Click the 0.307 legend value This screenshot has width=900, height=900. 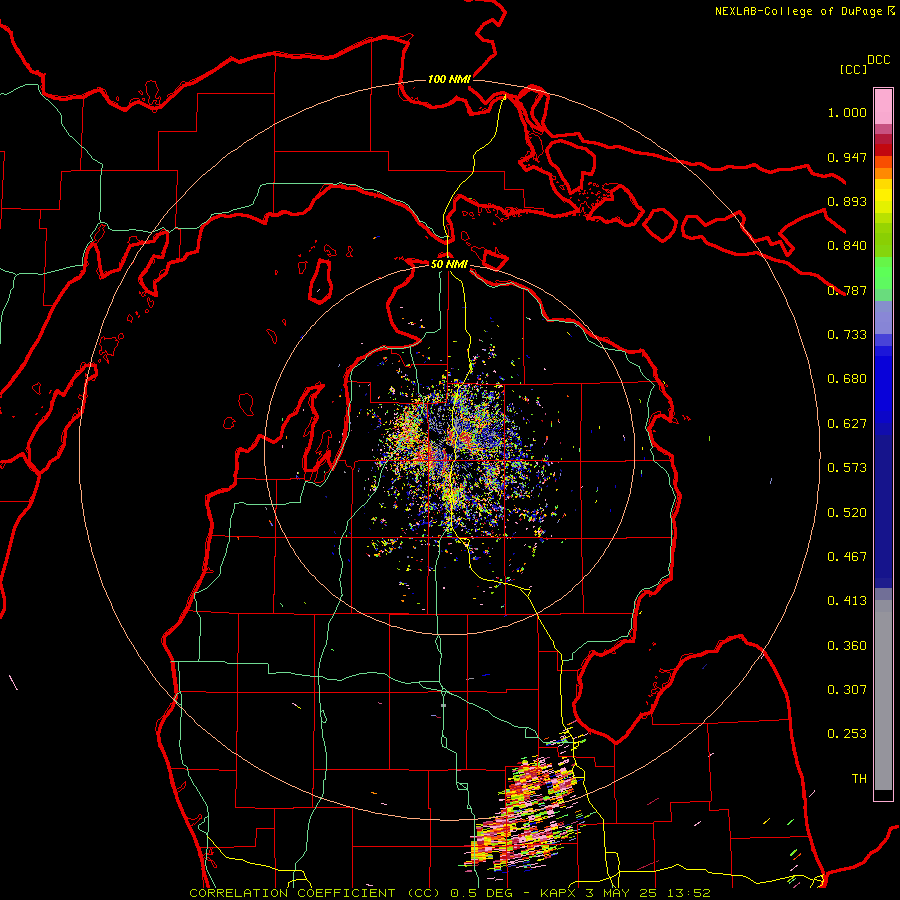point(847,690)
